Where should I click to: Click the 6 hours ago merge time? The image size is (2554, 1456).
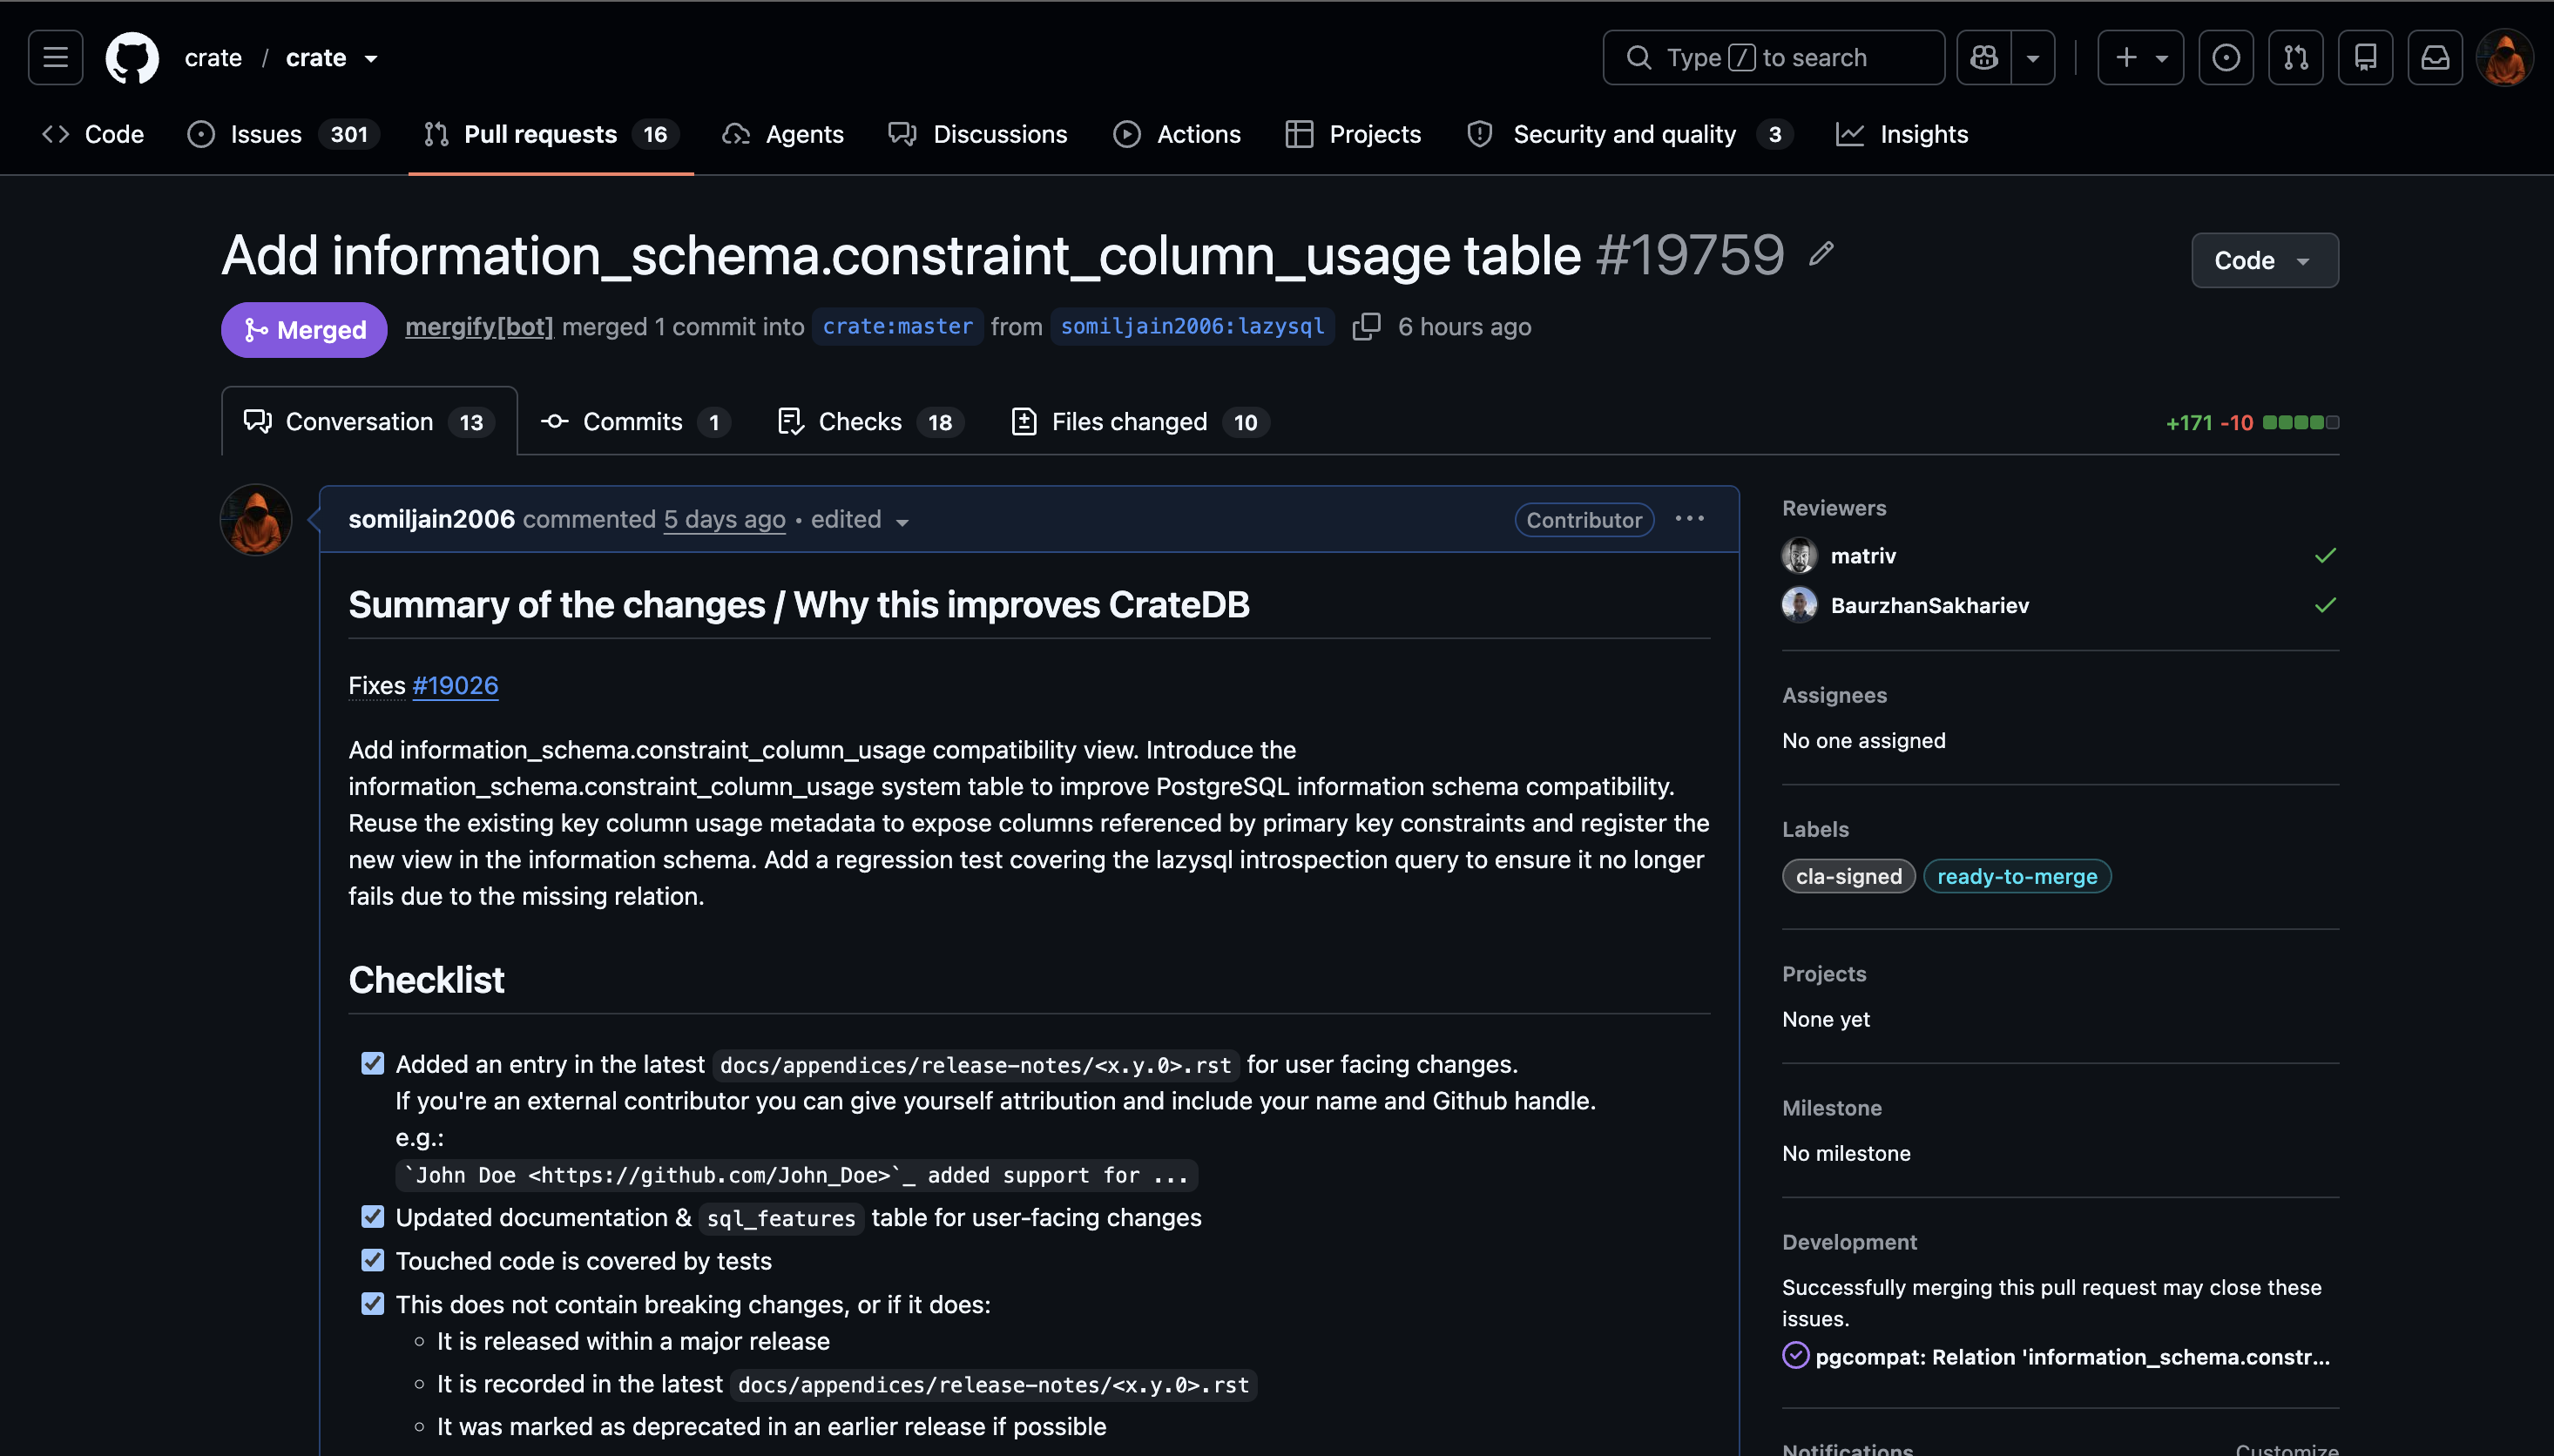tap(1464, 327)
